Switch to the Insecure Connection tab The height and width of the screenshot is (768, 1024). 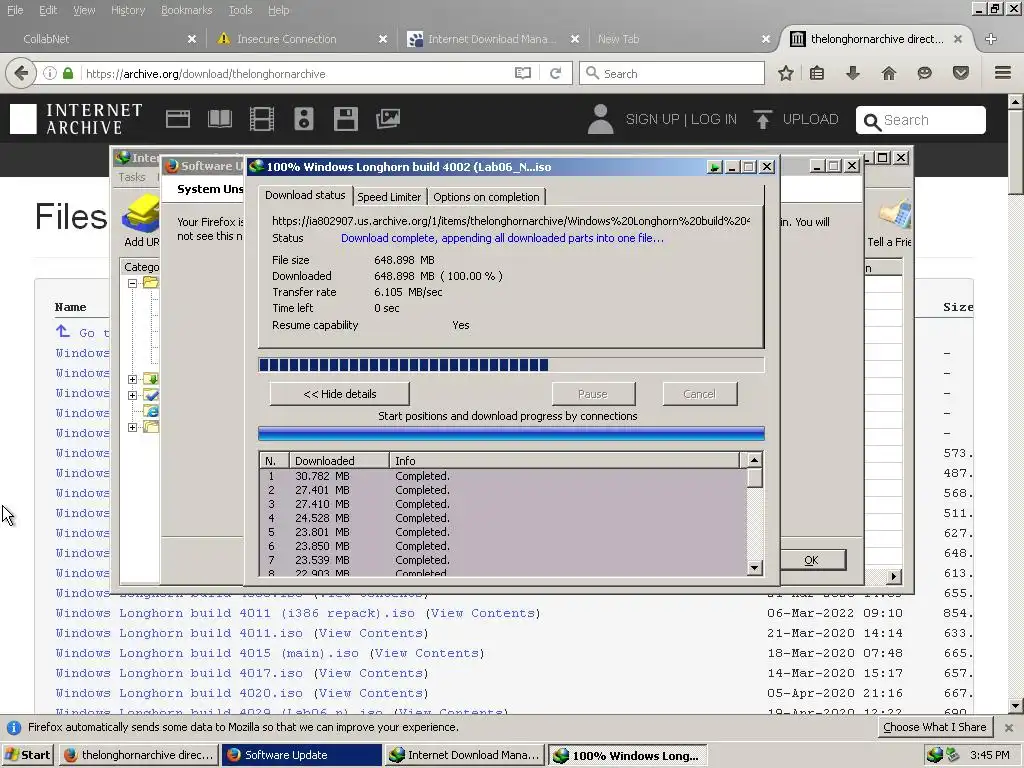[302, 39]
